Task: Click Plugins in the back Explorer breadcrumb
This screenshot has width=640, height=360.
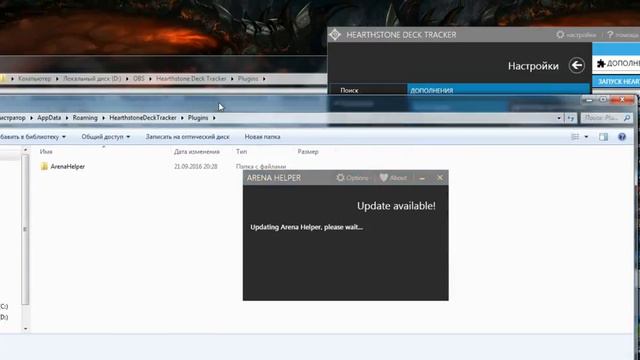Action: [x=248, y=78]
